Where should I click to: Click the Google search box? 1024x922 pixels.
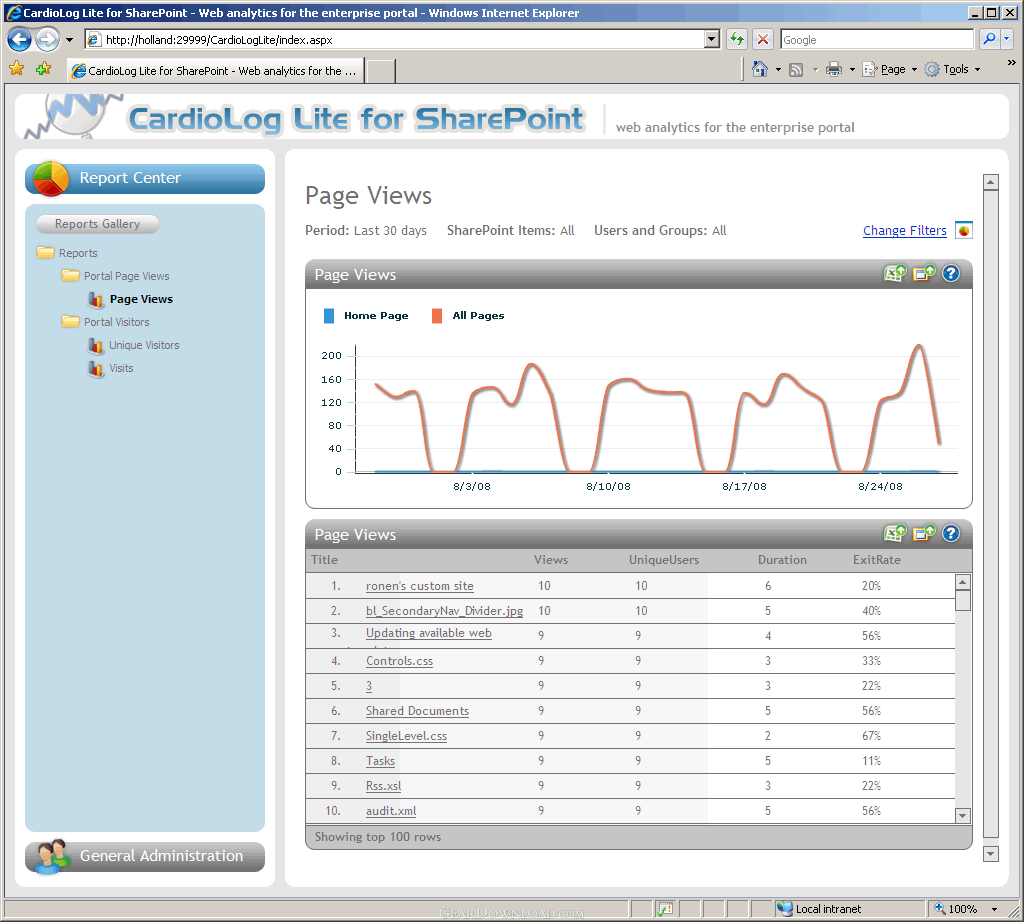[x=877, y=40]
